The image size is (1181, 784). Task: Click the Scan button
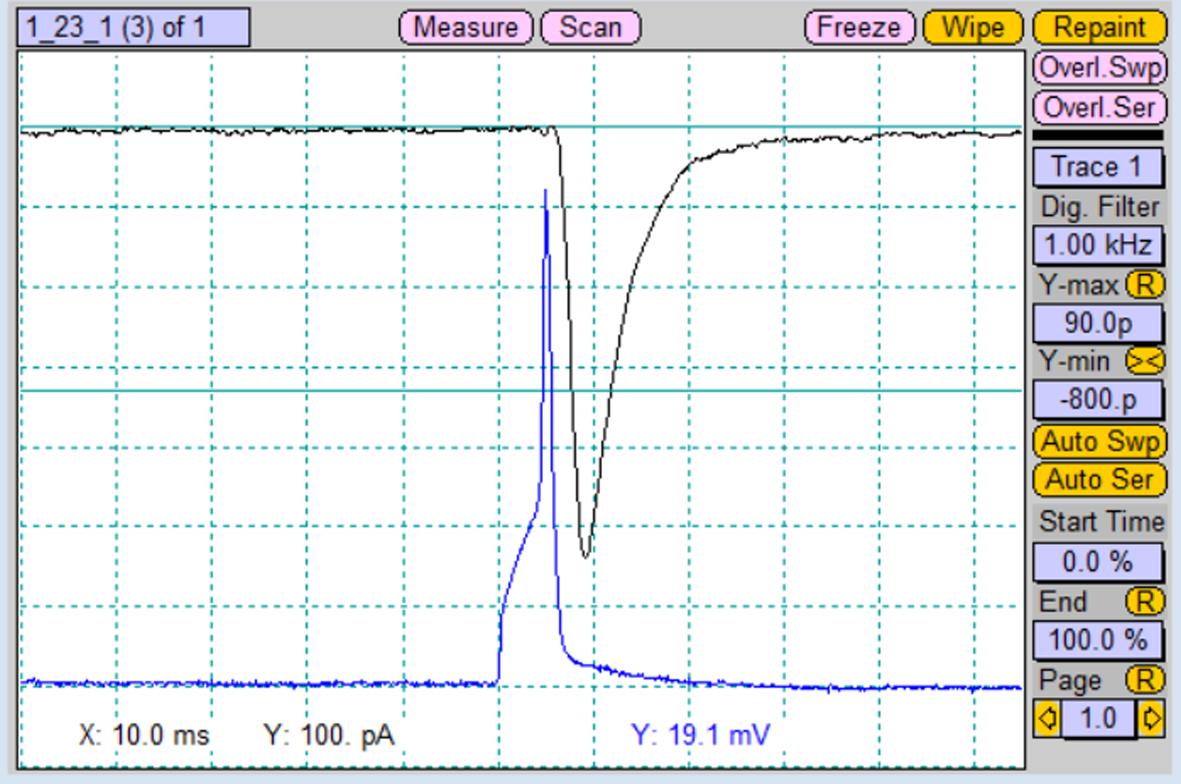(x=590, y=28)
